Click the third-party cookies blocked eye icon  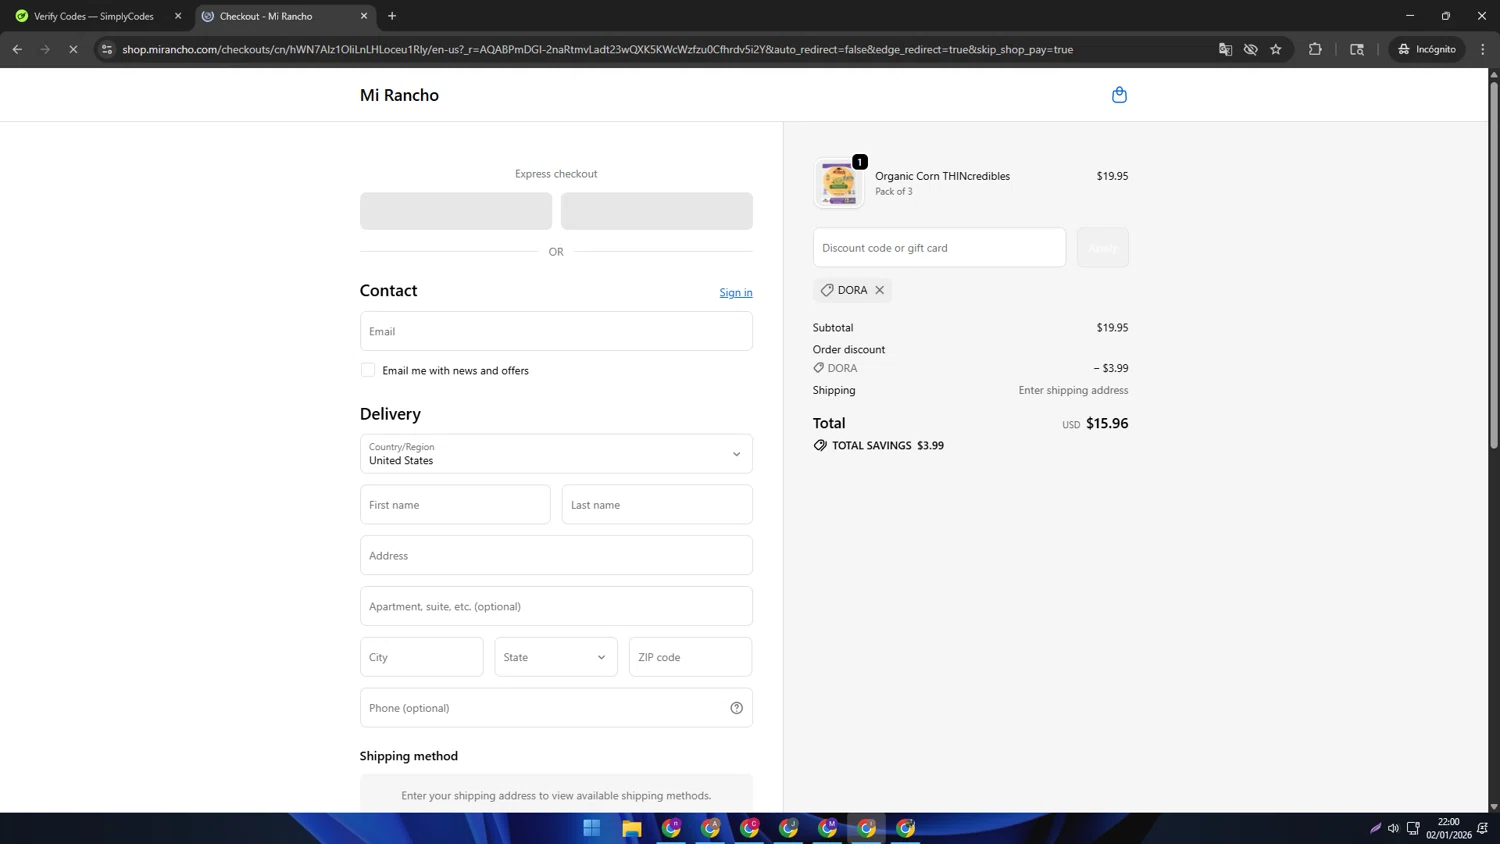pyautogui.click(x=1250, y=49)
